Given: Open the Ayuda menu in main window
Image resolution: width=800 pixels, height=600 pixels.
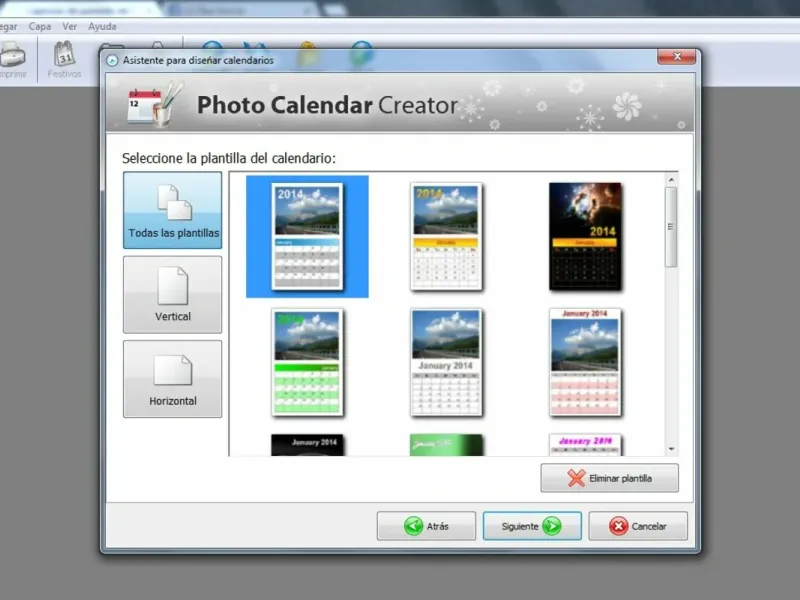Looking at the screenshot, I should click(x=102, y=27).
